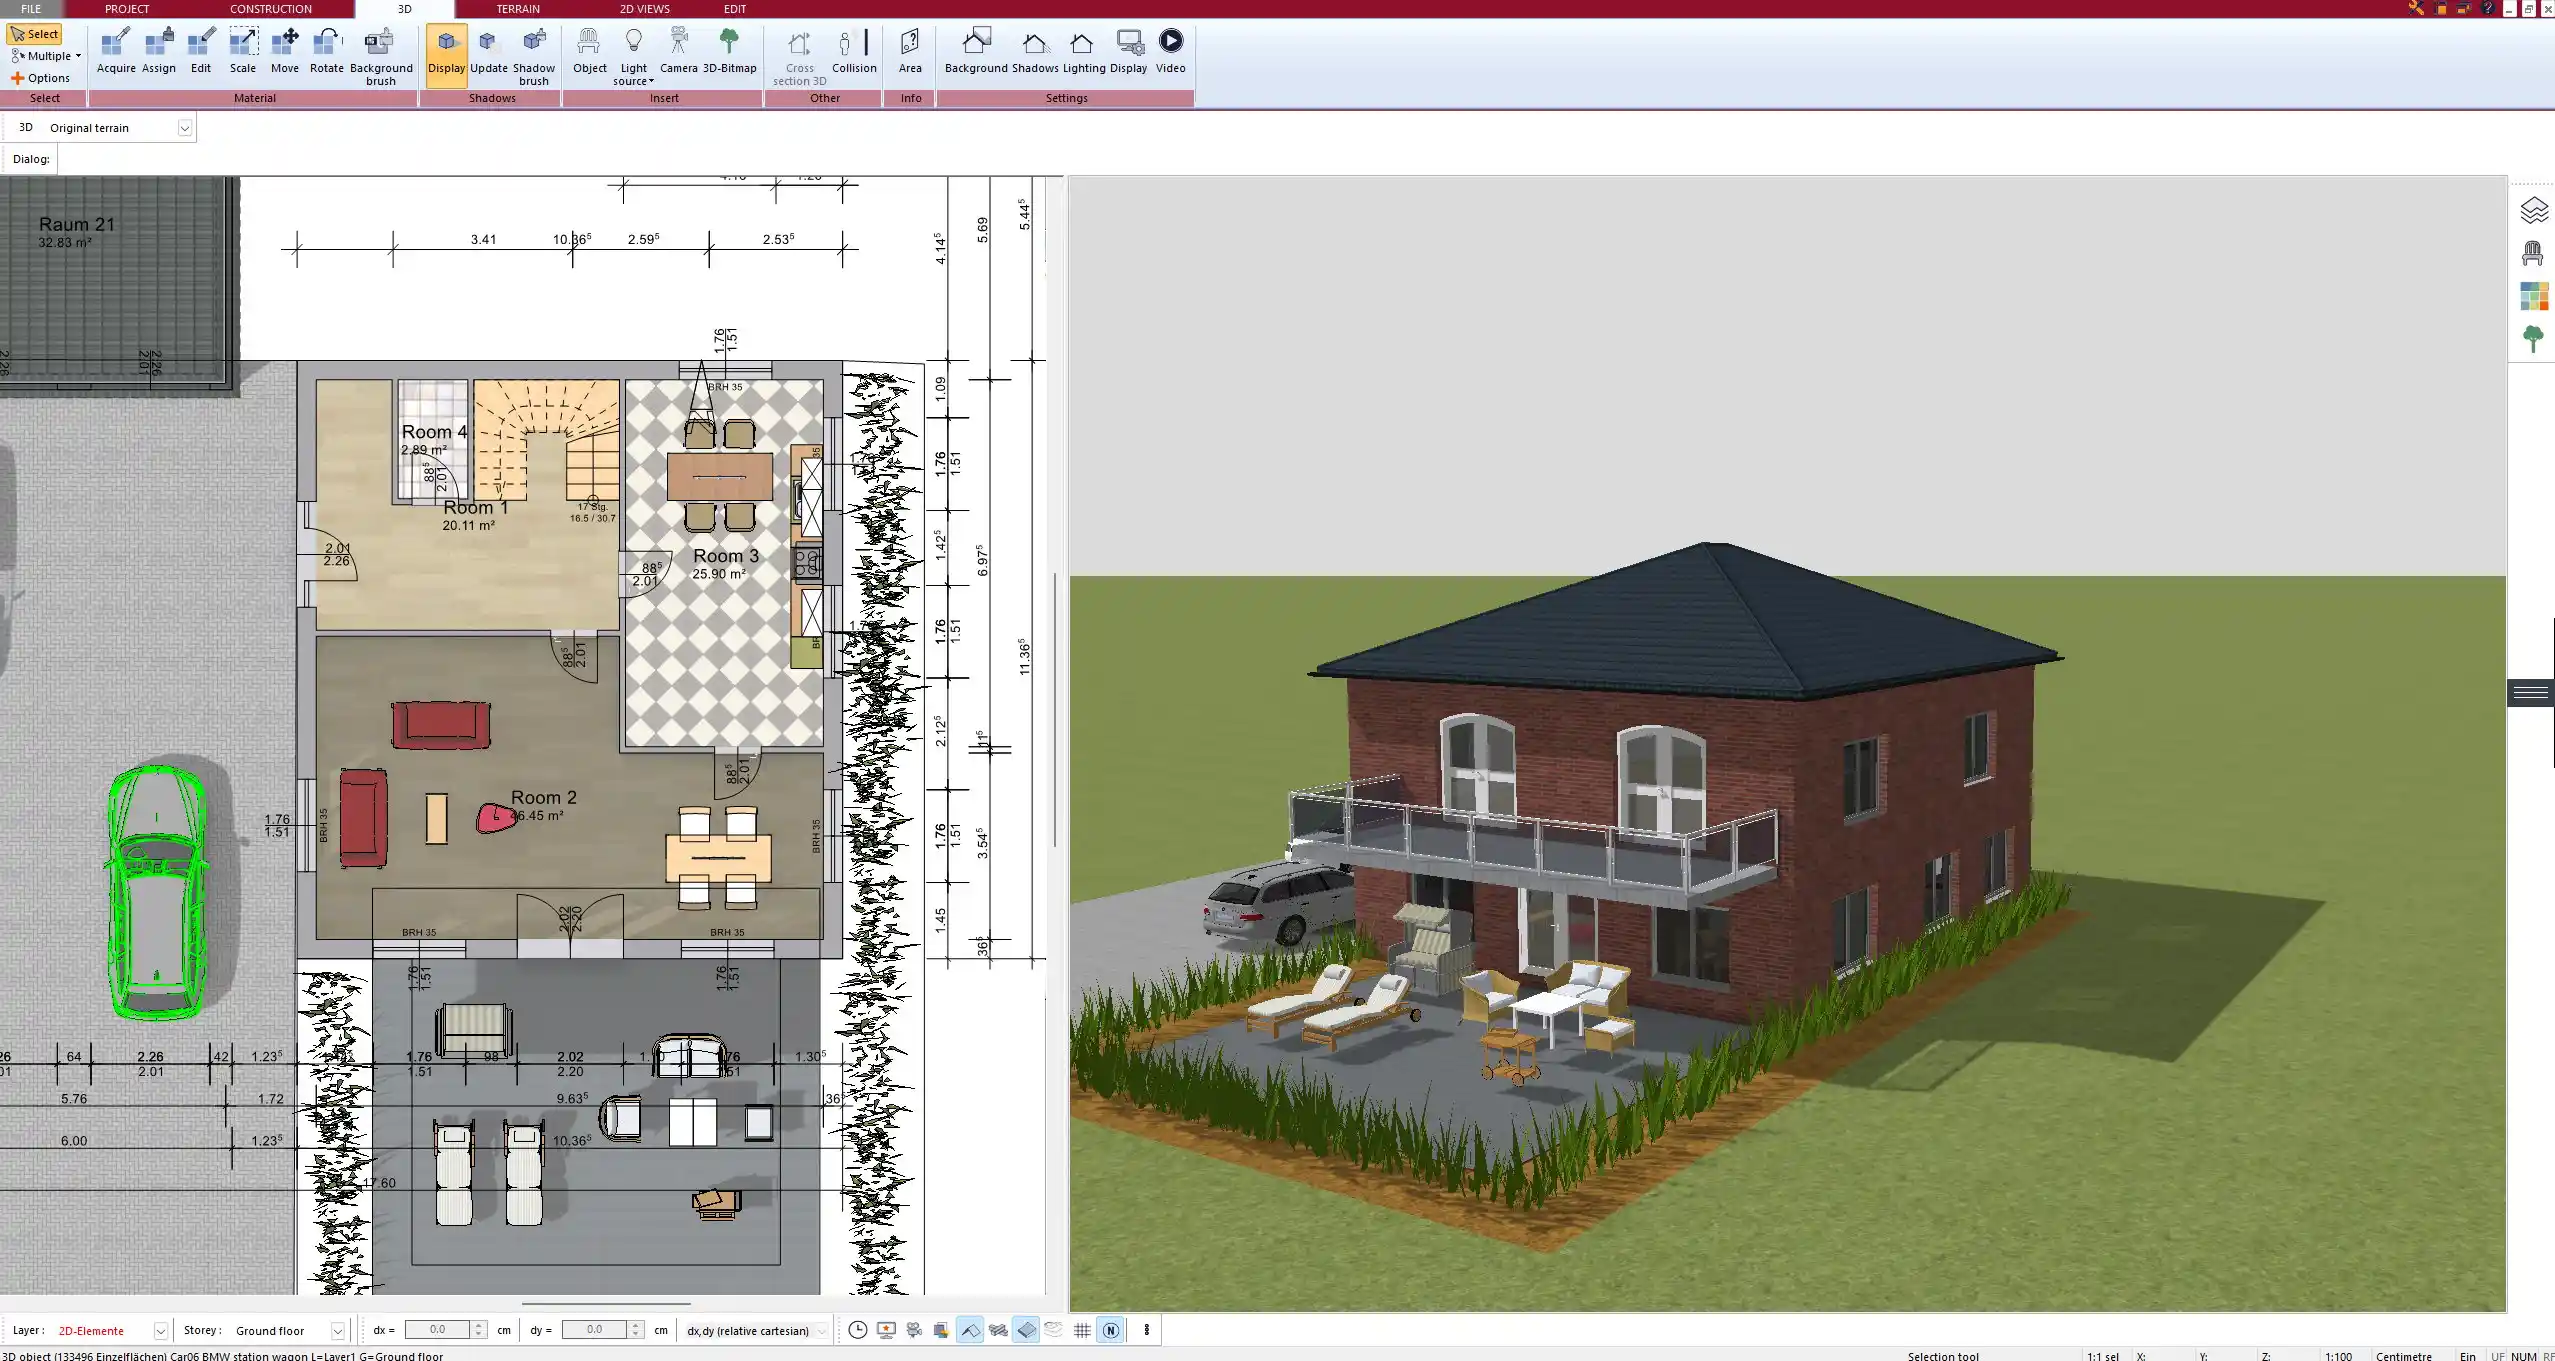
Task: Open the three-dots more options
Action: [1146, 1330]
